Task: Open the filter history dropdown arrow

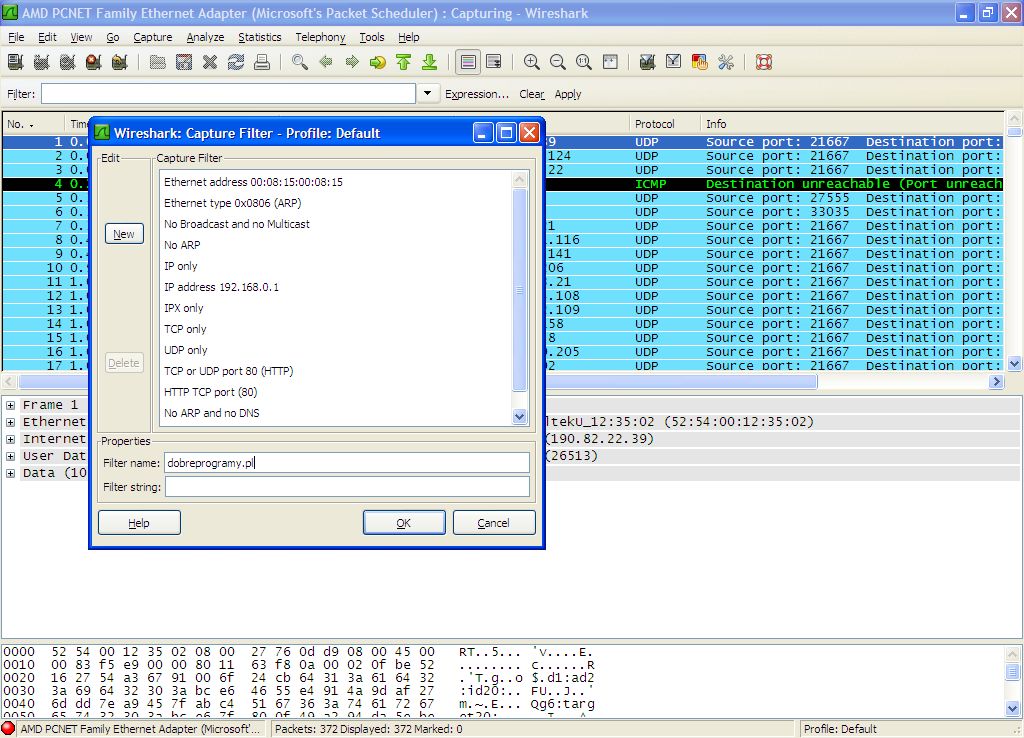Action: click(x=427, y=93)
